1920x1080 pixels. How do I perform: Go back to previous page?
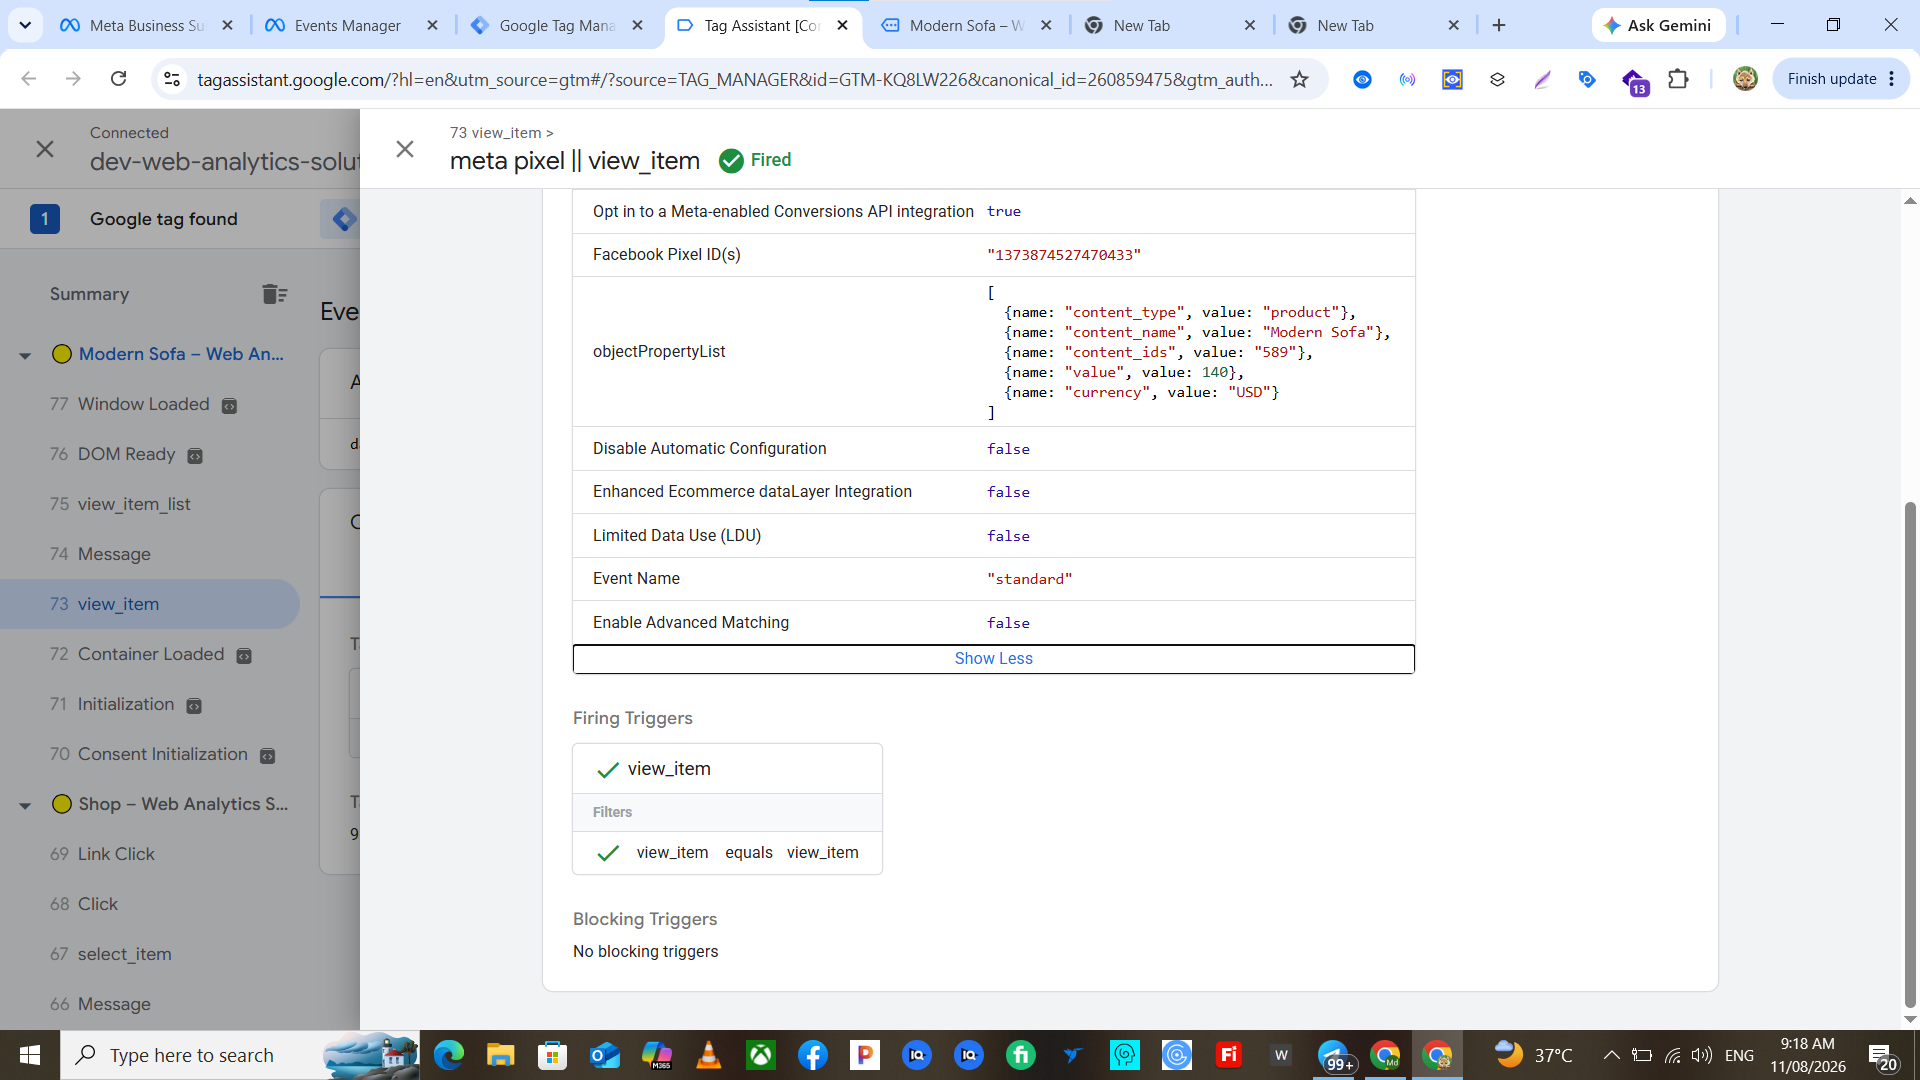(x=28, y=79)
